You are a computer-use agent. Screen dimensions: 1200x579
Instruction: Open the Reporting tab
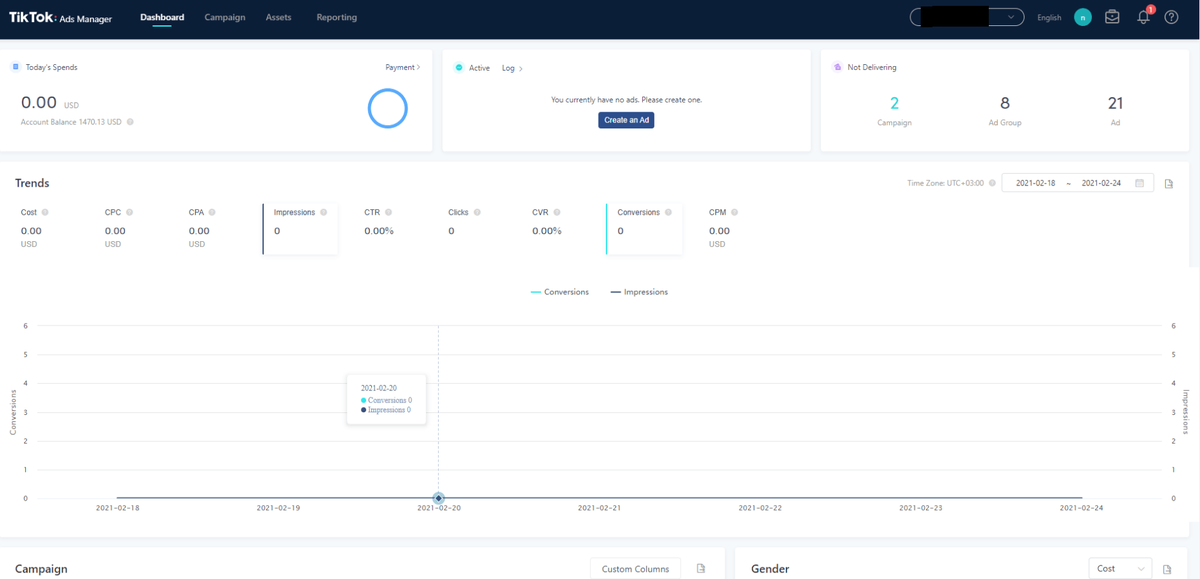336,17
